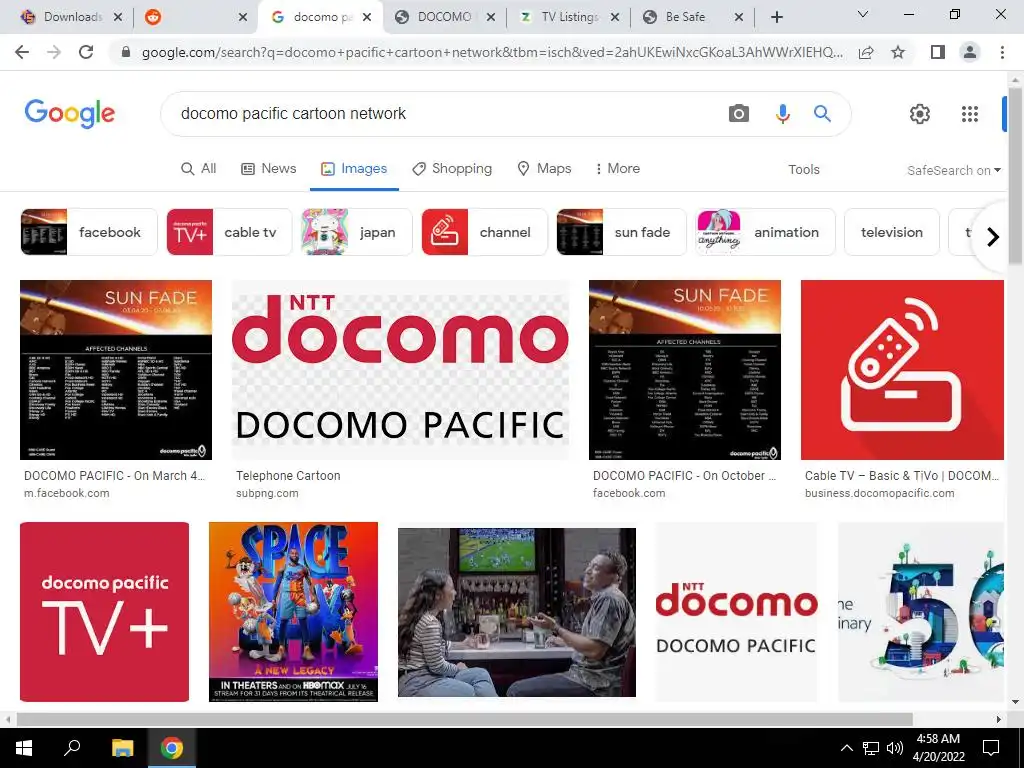Switch to News search results
This screenshot has height=768, width=1024.
point(268,168)
